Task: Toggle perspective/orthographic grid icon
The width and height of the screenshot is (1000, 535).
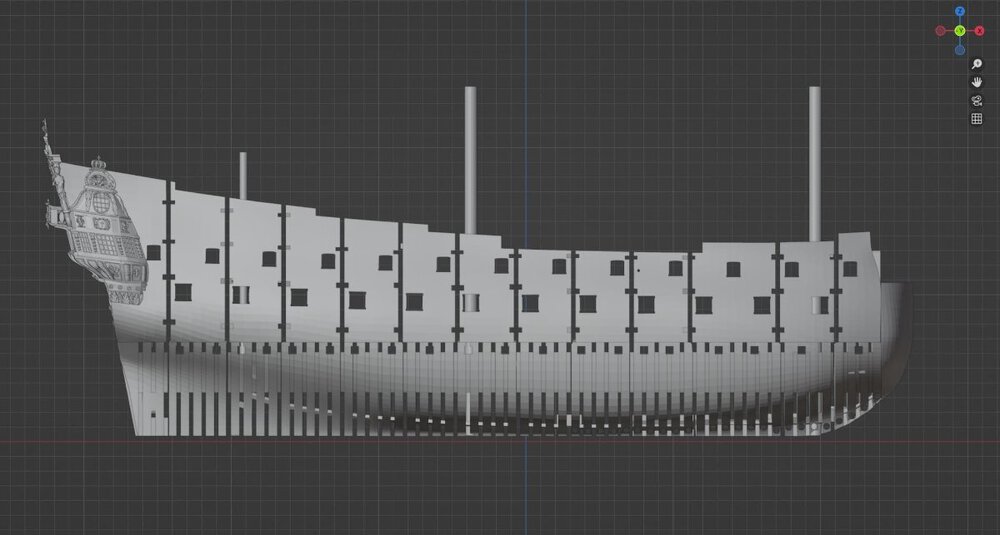Action: click(x=976, y=119)
